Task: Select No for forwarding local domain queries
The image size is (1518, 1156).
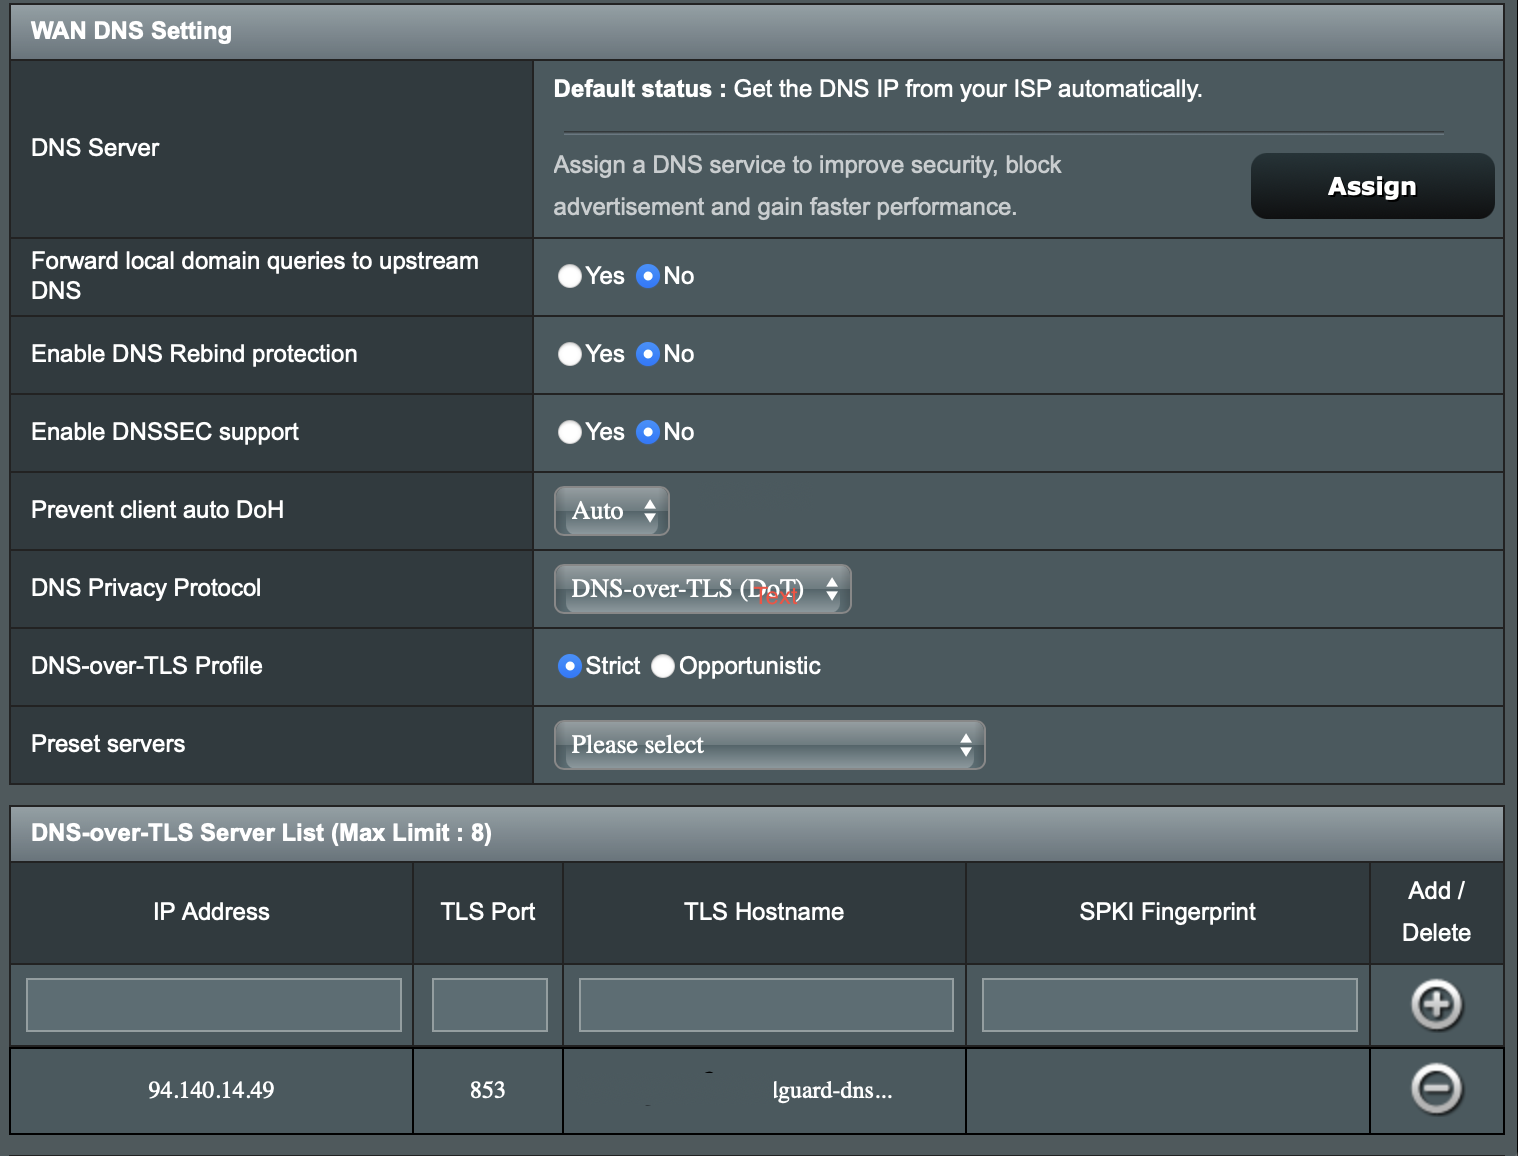Action: pyautogui.click(x=648, y=276)
